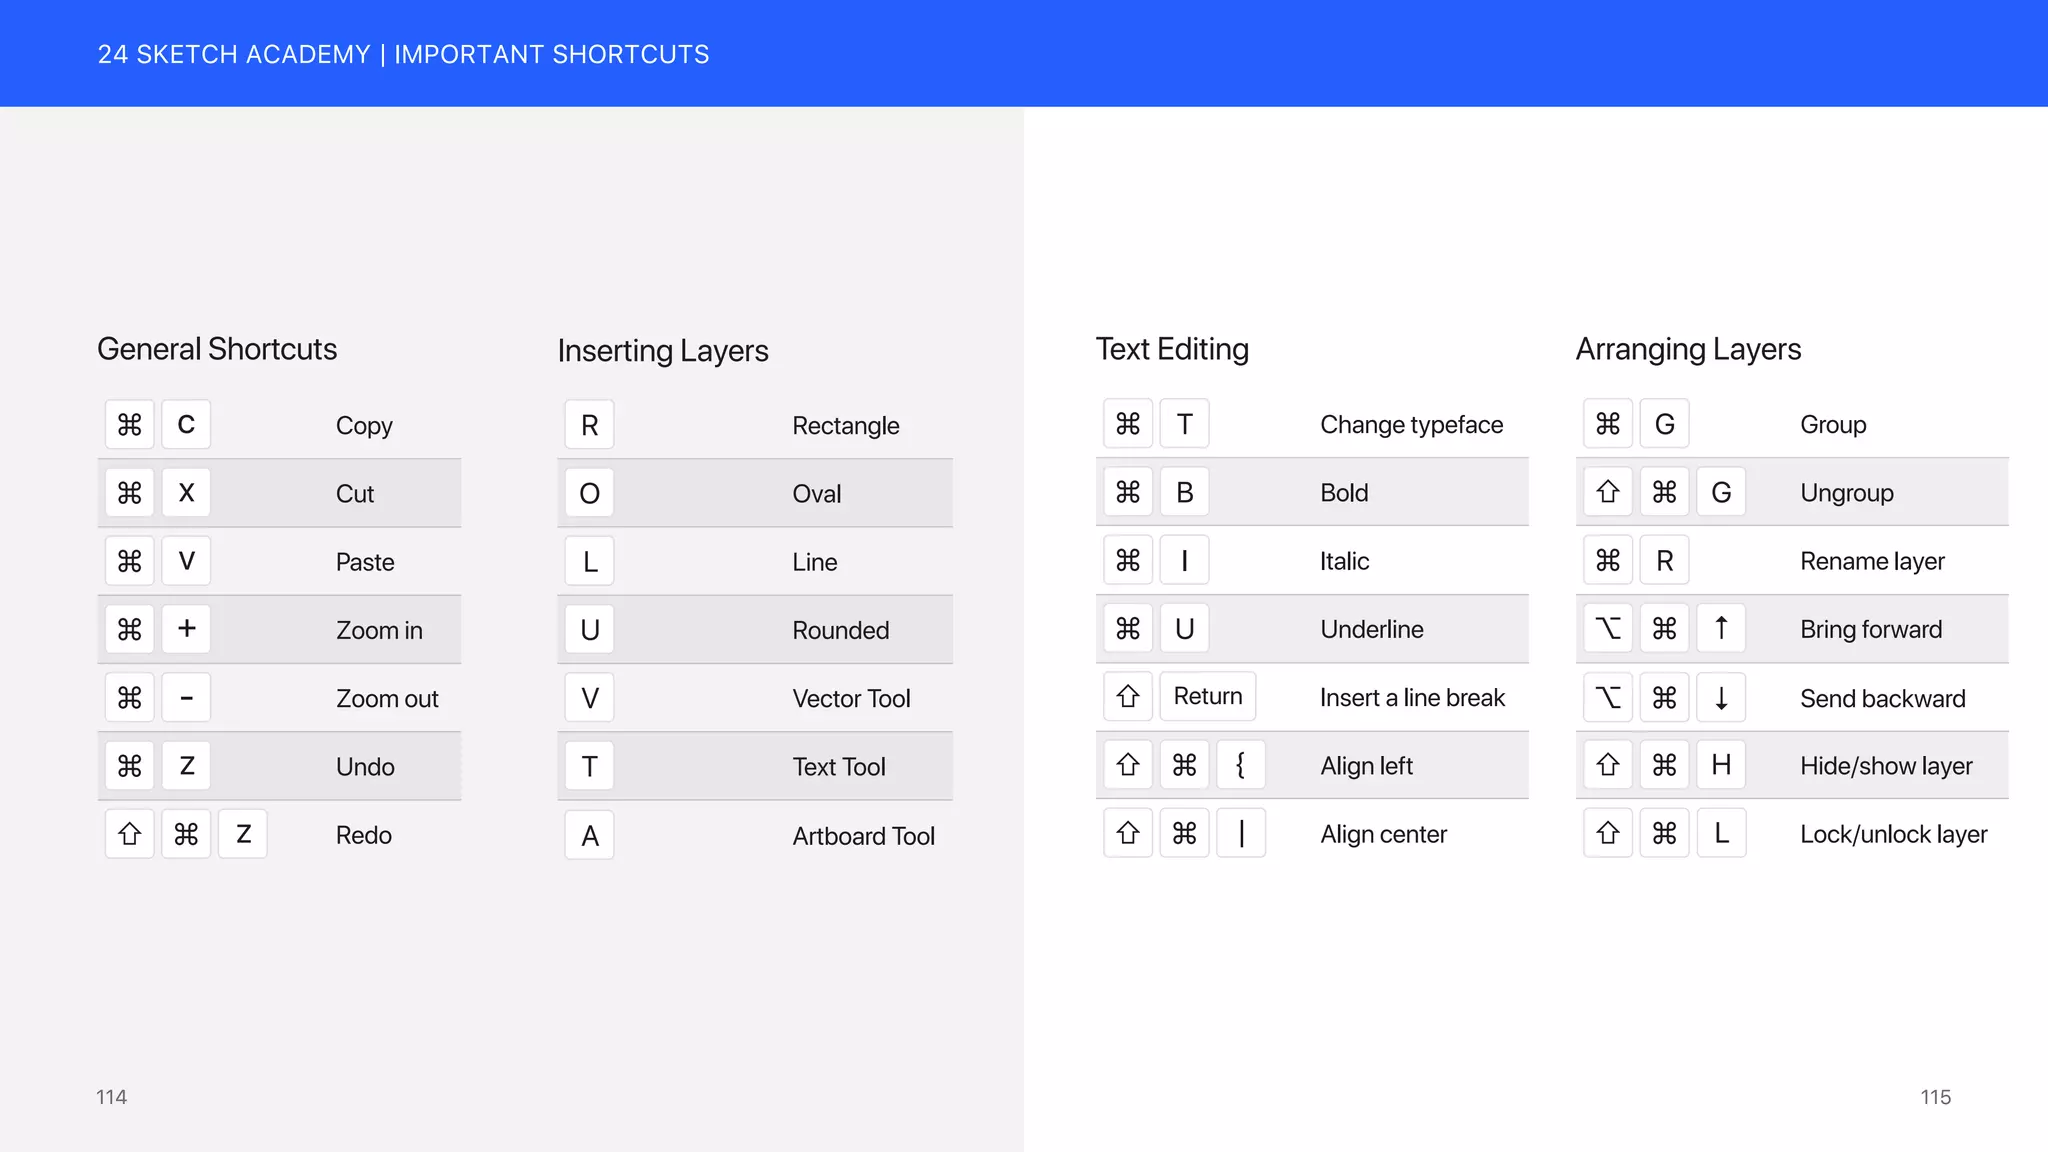Click the Underline label
This screenshot has width=2048, height=1152.
click(1372, 629)
